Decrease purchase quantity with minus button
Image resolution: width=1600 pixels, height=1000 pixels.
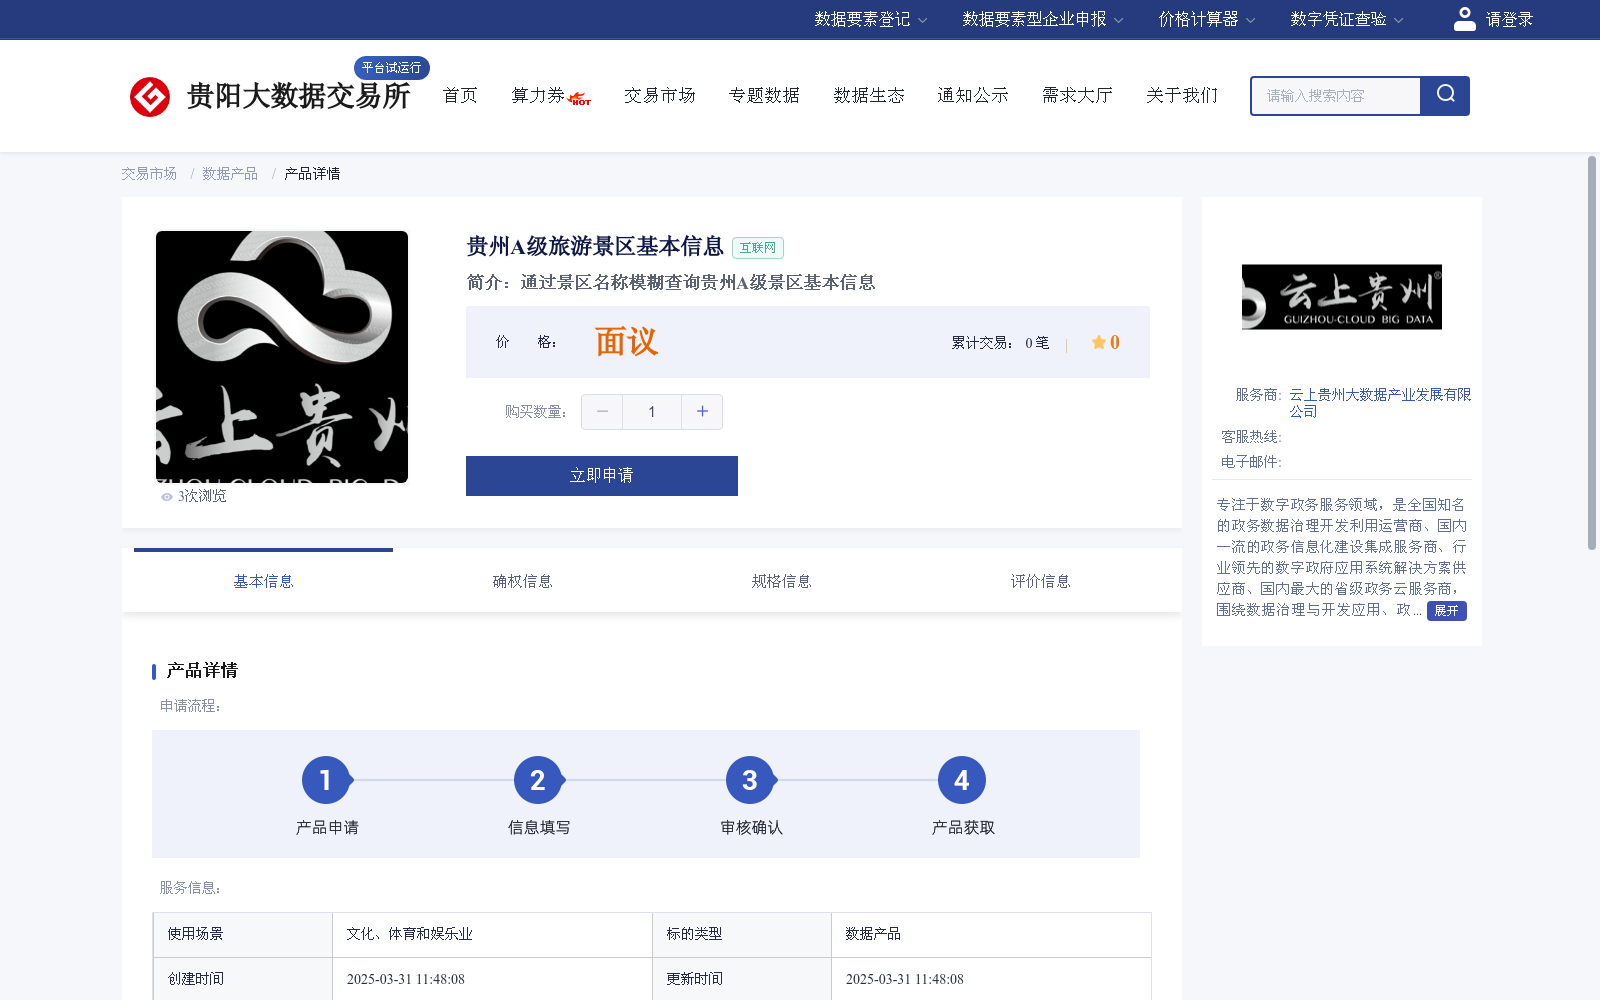pos(602,411)
